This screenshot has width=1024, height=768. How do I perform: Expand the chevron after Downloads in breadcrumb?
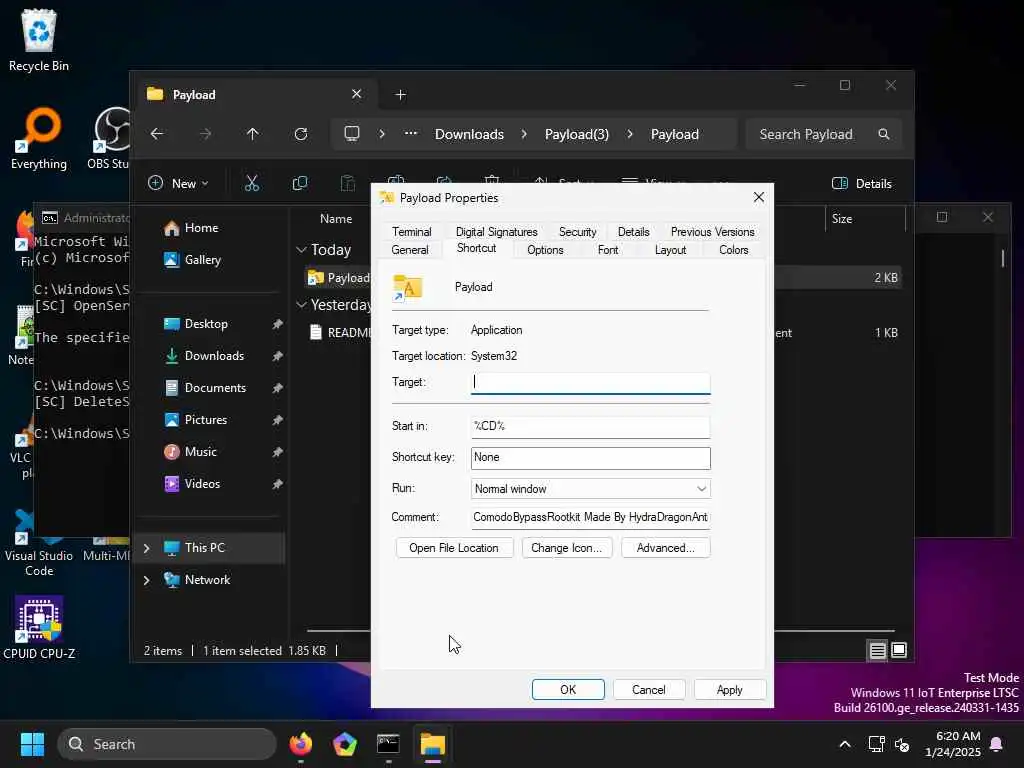click(x=524, y=134)
